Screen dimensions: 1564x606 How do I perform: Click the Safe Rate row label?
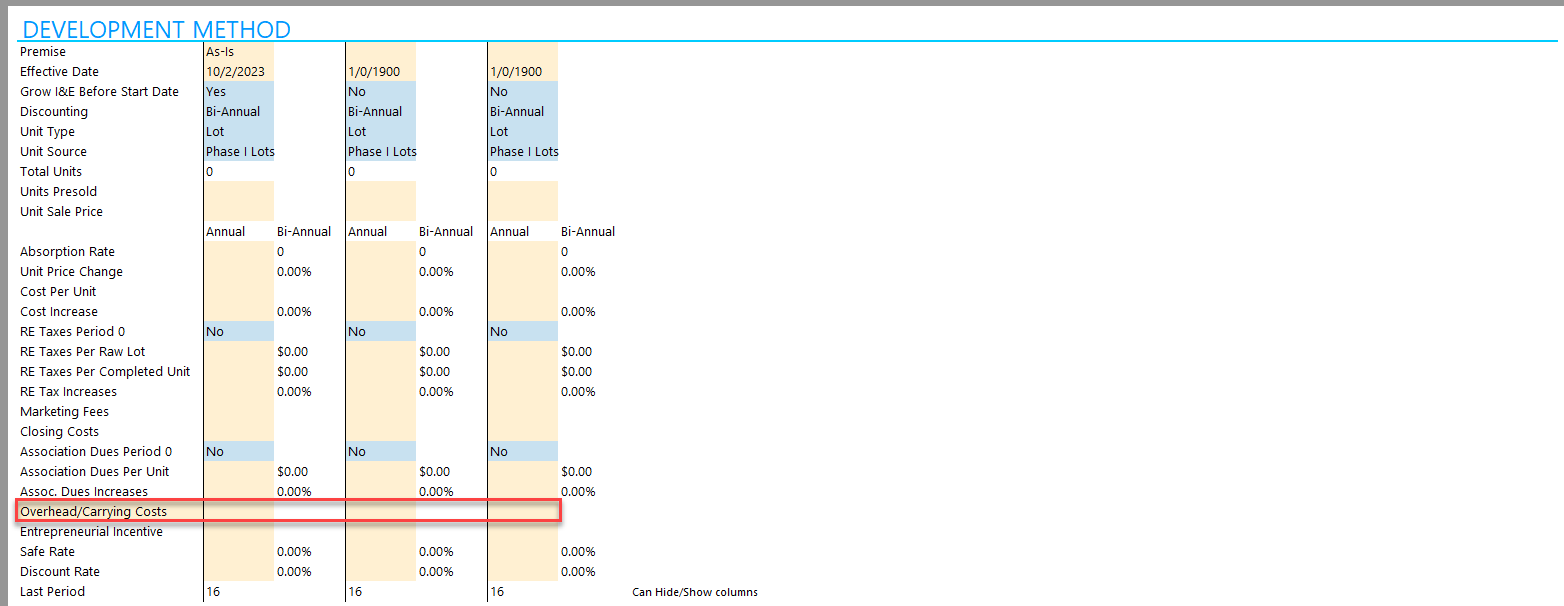click(47, 551)
